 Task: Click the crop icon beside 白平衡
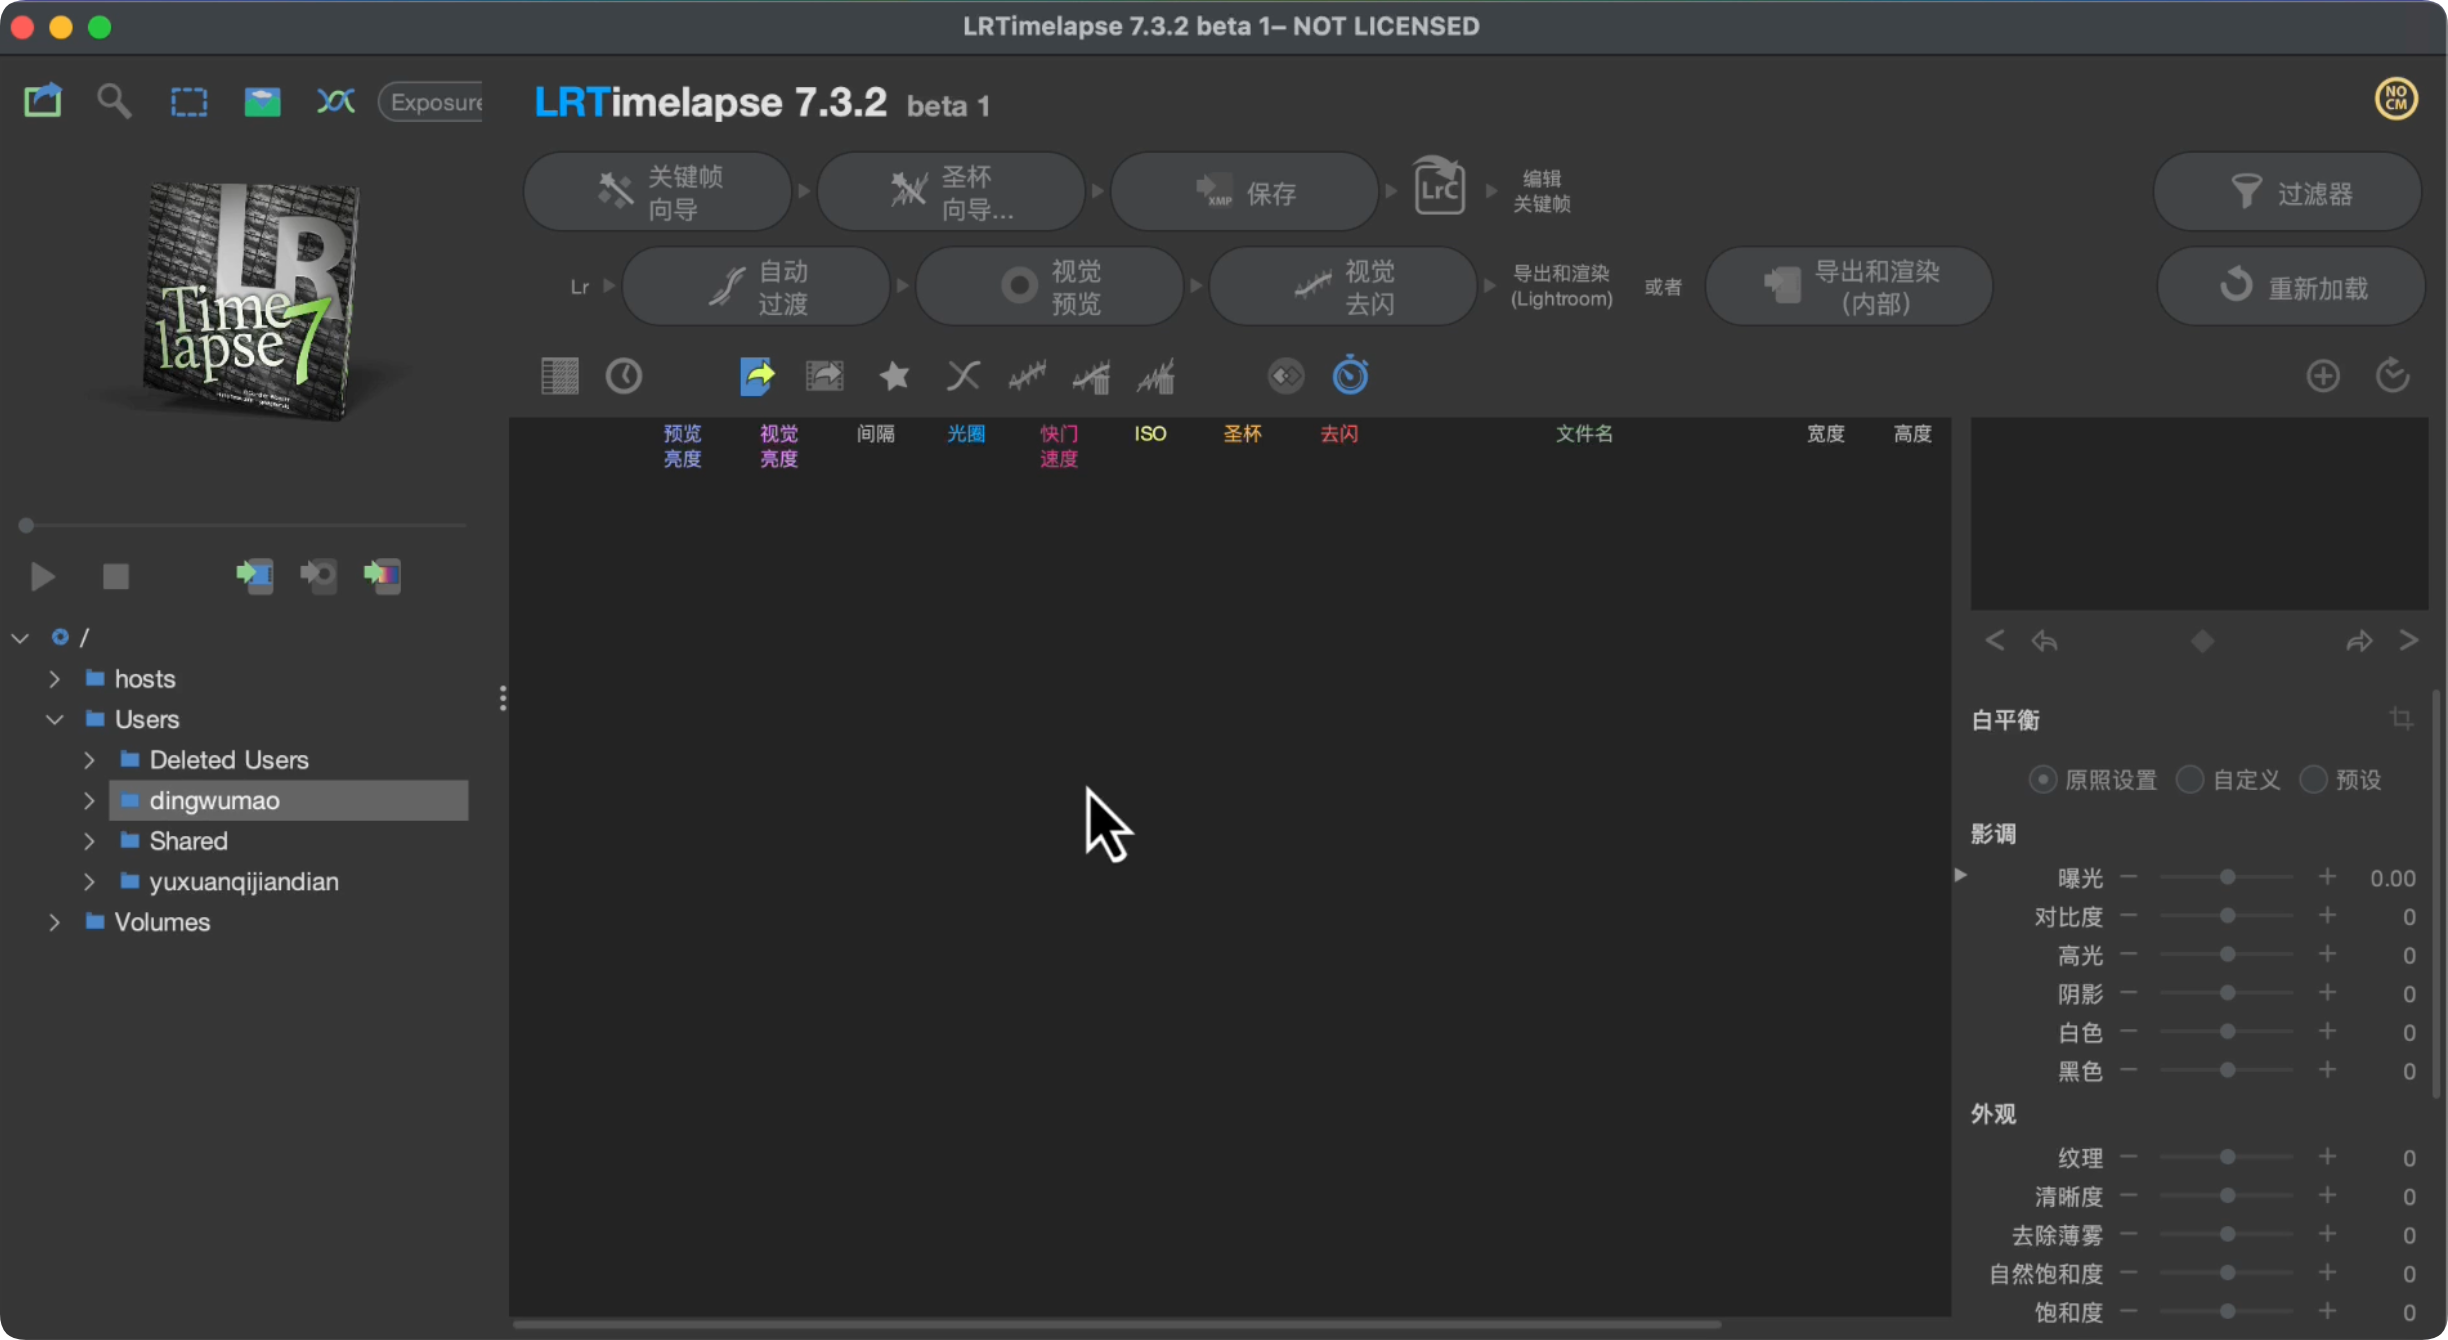pos(2401,719)
